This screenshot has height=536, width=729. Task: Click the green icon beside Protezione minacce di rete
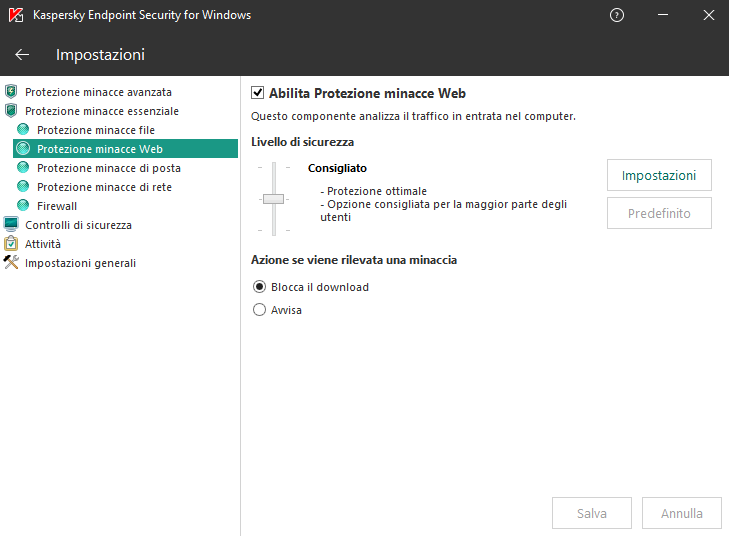(23, 186)
